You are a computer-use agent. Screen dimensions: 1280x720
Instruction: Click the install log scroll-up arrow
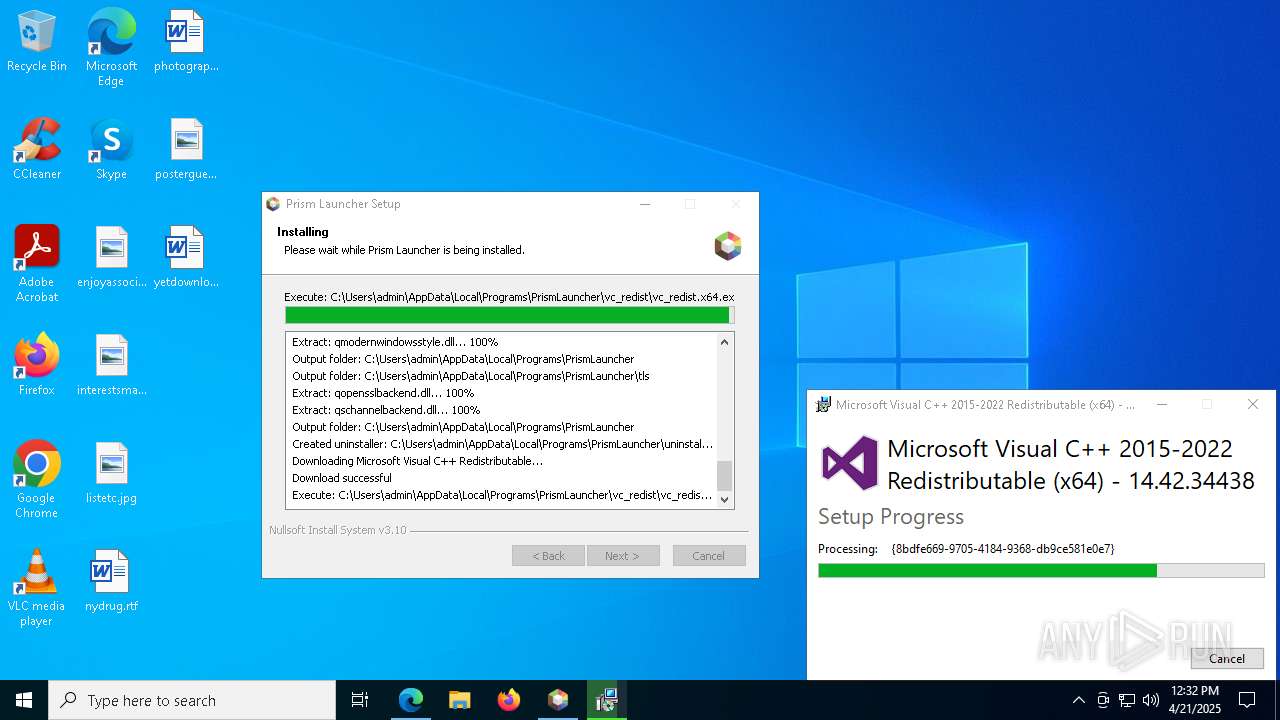click(725, 342)
